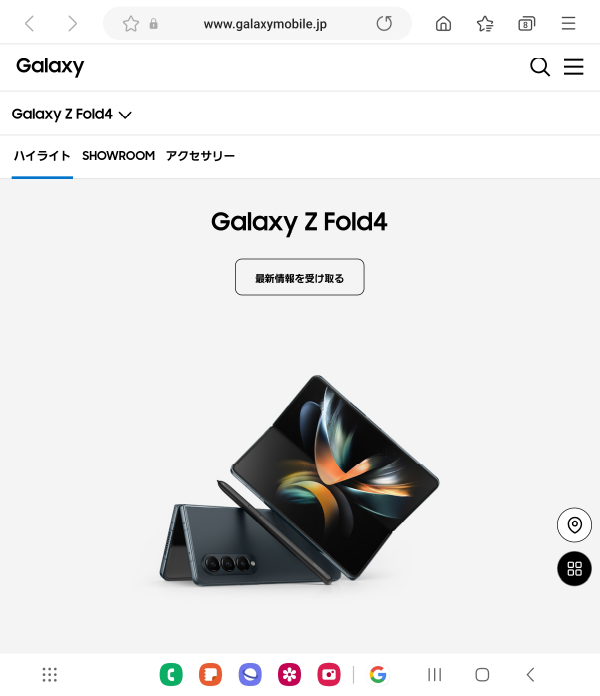This screenshot has height=696, width=600.
Task: Click the 最新情報を受け取る button
Action: pos(300,277)
